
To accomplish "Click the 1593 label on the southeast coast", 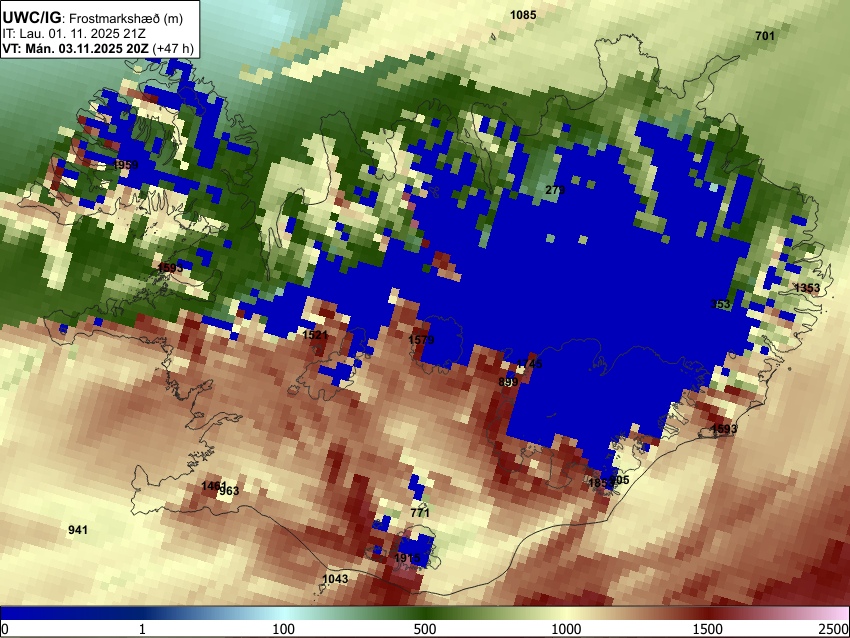I will (x=724, y=429).
